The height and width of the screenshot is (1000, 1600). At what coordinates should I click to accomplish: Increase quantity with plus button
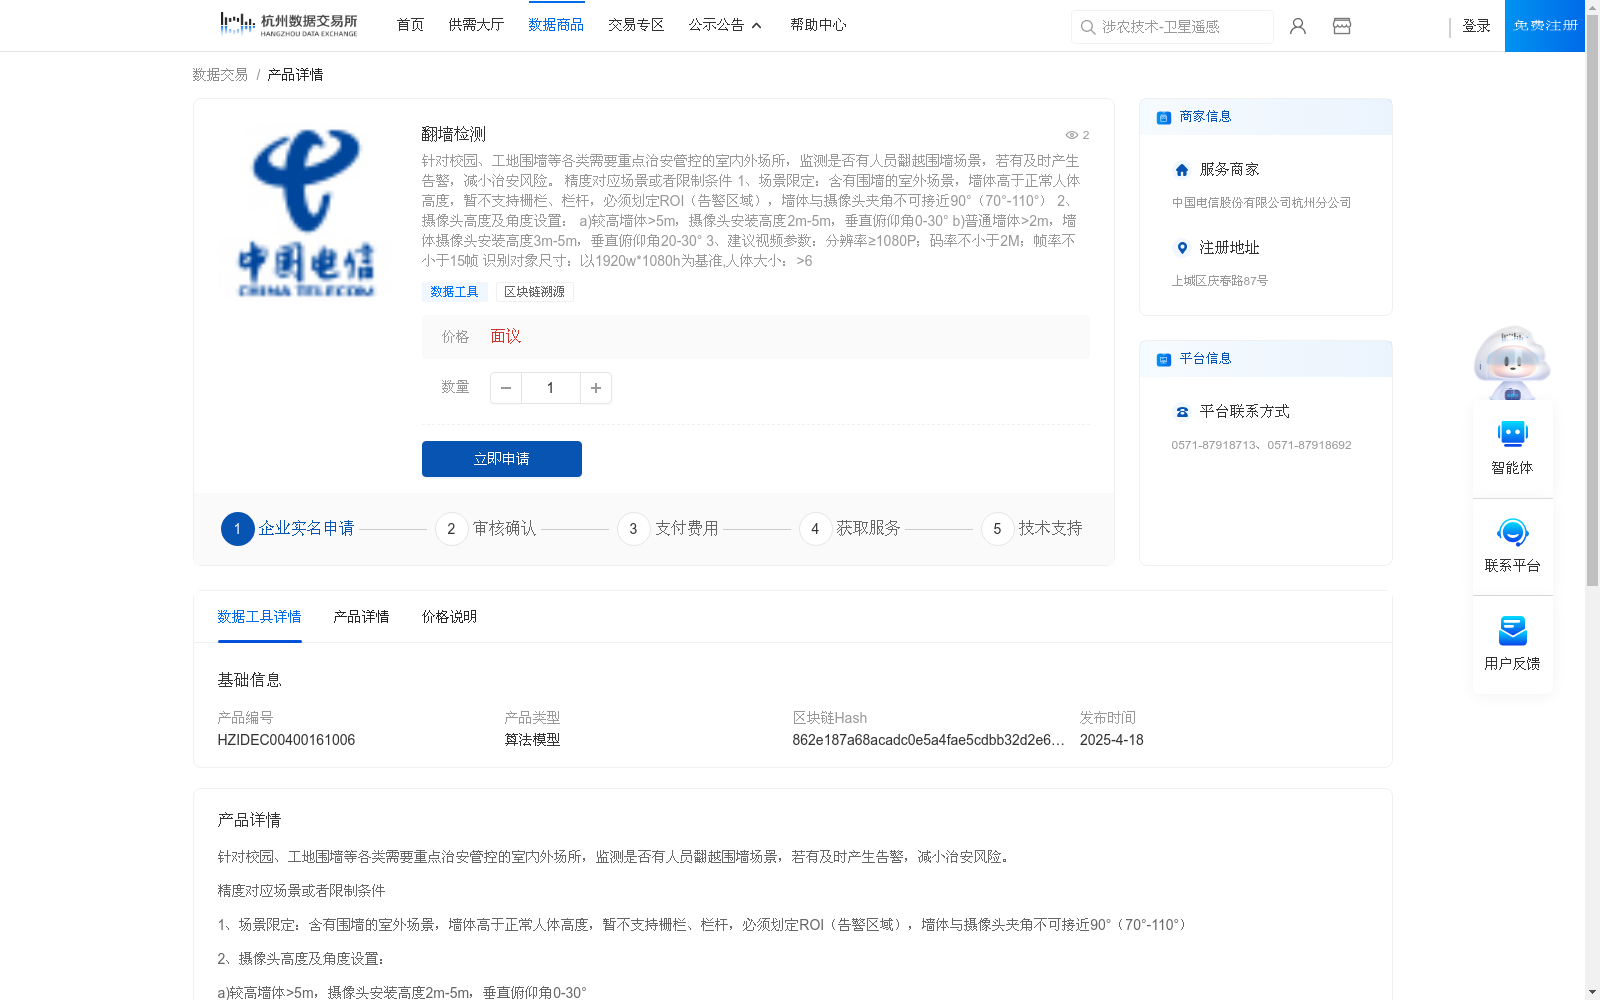click(x=596, y=388)
